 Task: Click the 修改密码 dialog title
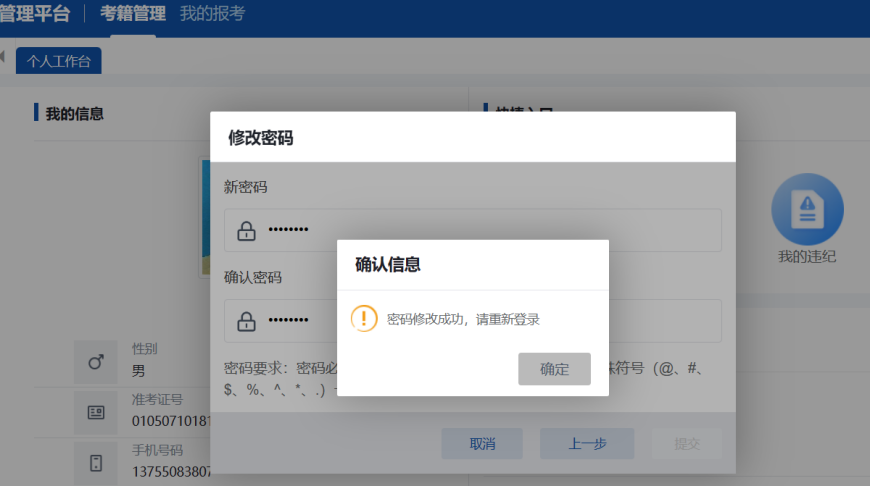click(261, 138)
